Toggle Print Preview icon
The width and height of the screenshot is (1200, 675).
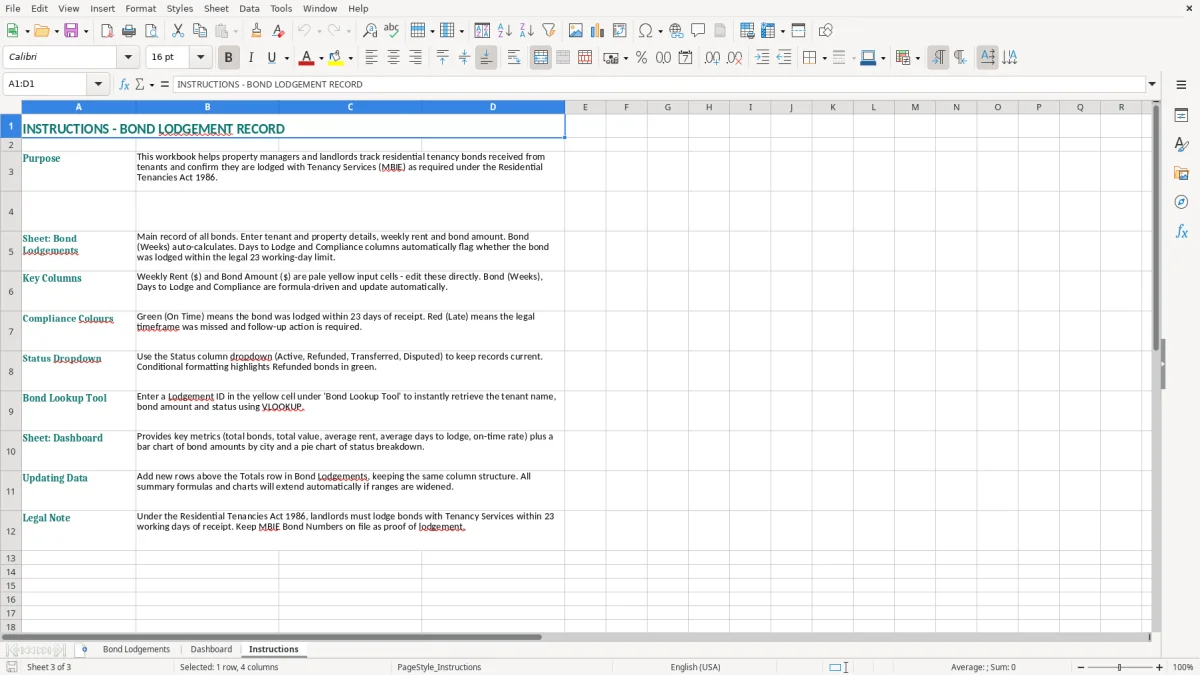(x=151, y=31)
